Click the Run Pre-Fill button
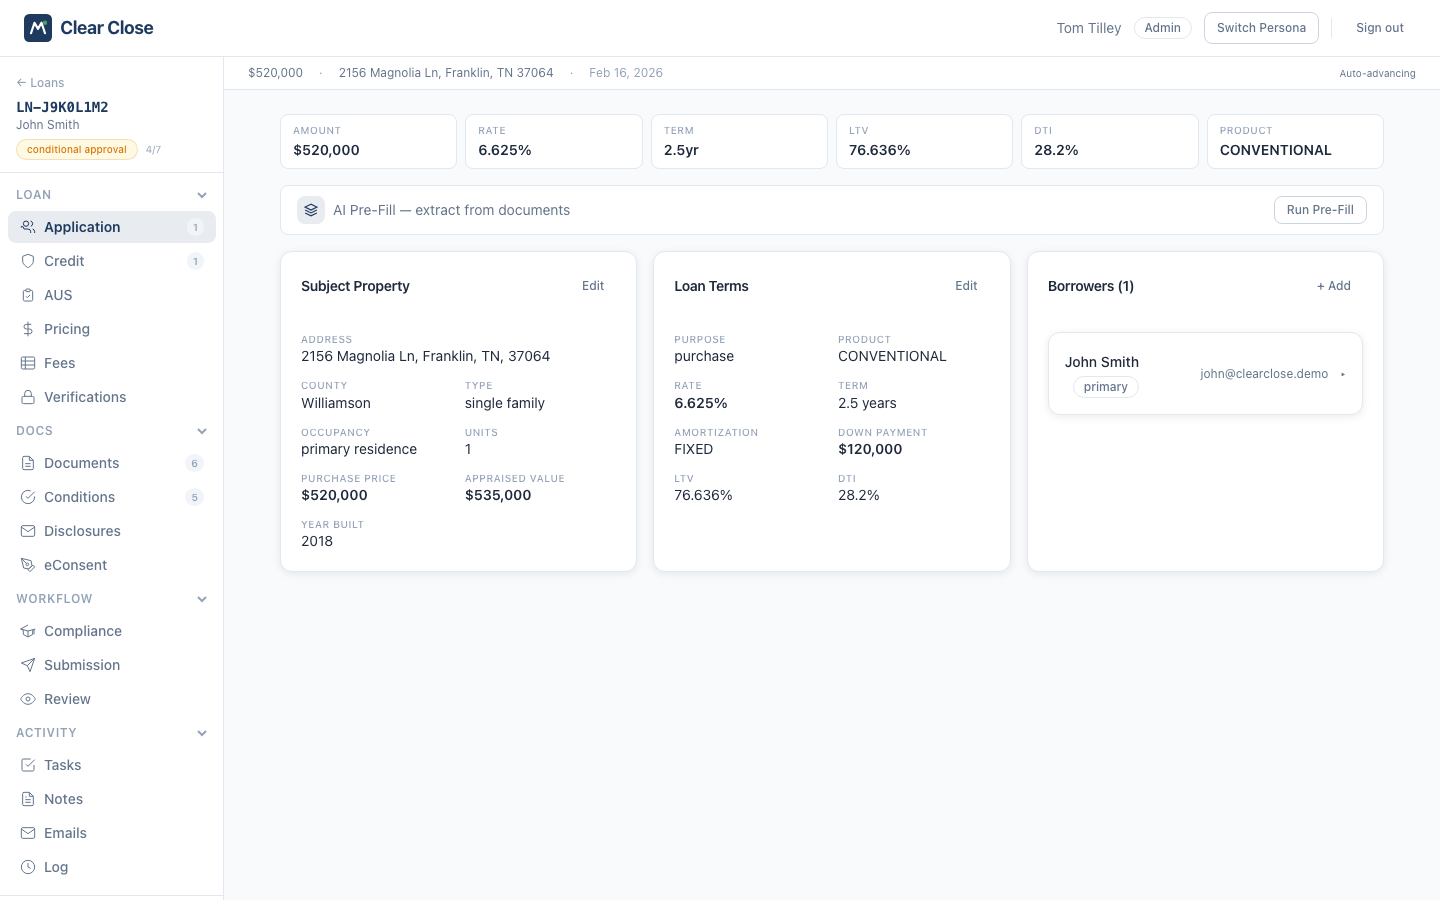Image resolution: width=1440 pixels, height=900 pixels. pyautogui.click(x=1320, y=210)
